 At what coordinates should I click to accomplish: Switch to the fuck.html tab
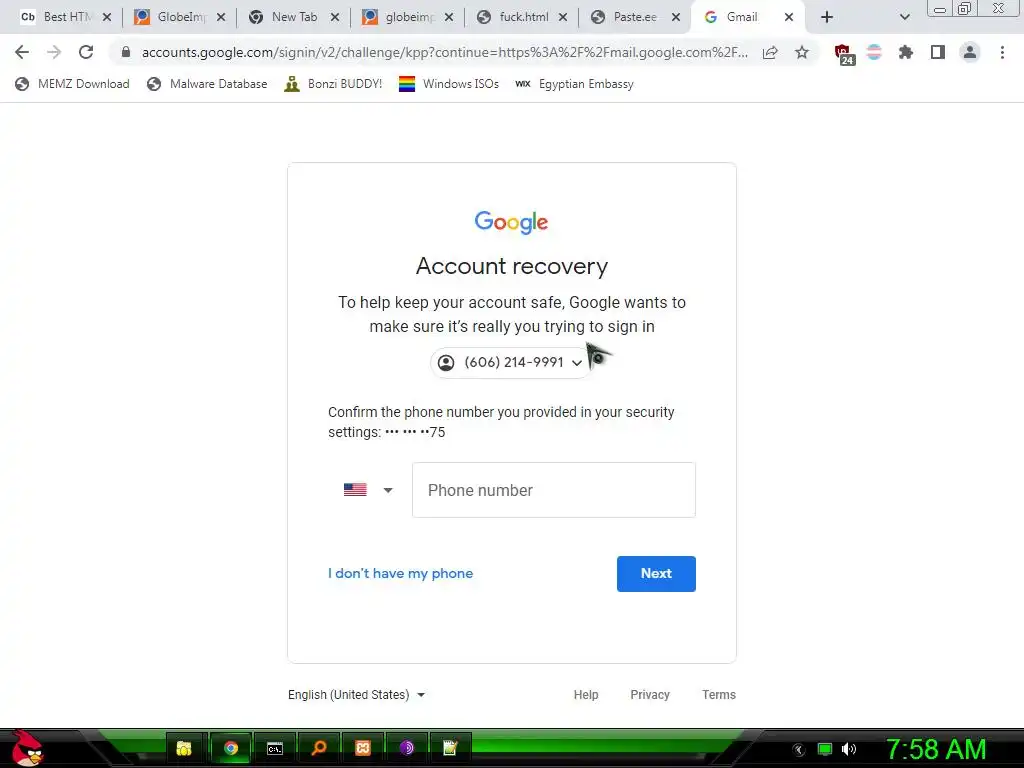click(x=522, y=17)
